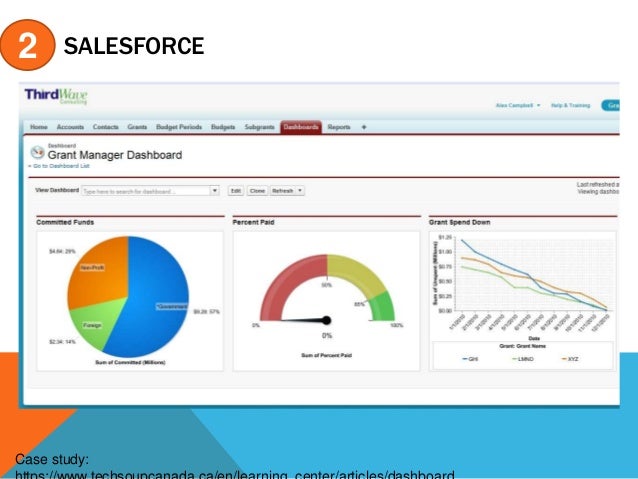Switch to the Subgrants tab
Image resolution: width=638 pixels, height=479 pixels.
pos(260,127)
